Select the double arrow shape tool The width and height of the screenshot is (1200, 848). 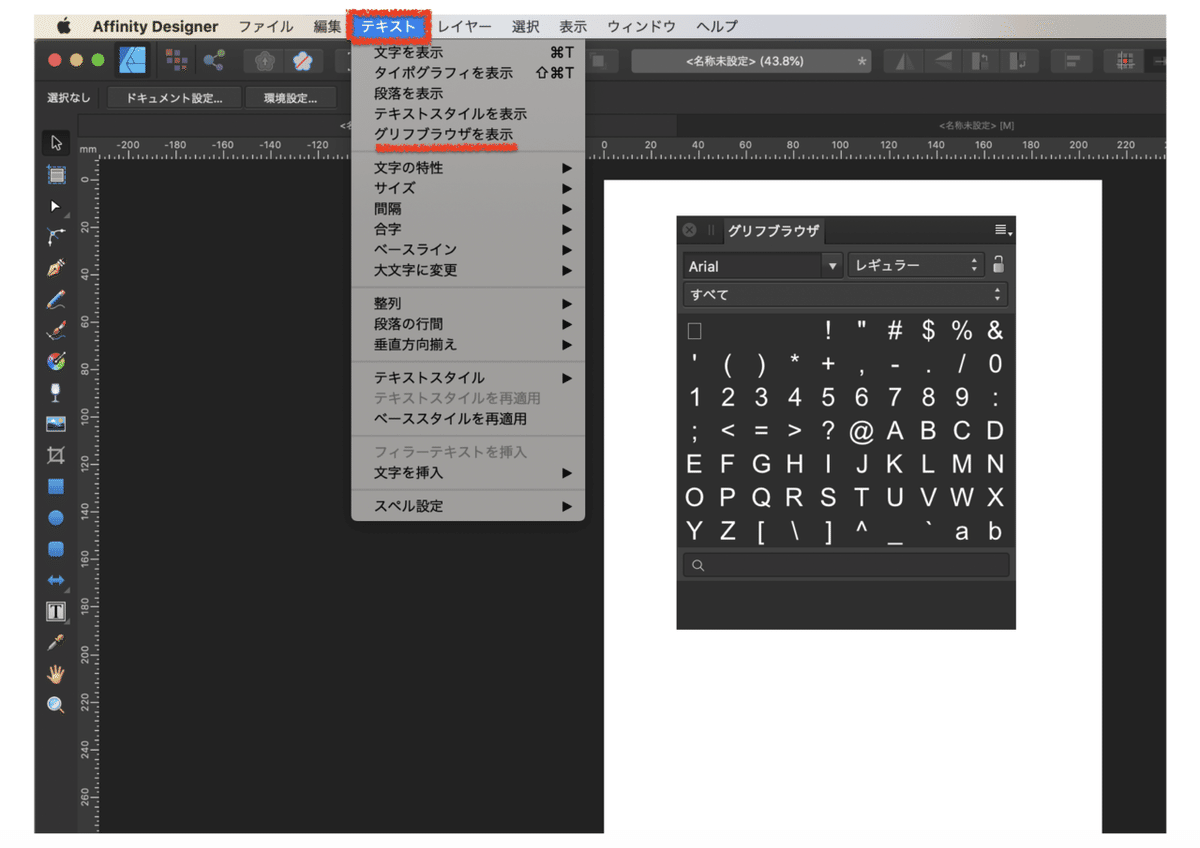pos(57,580)
